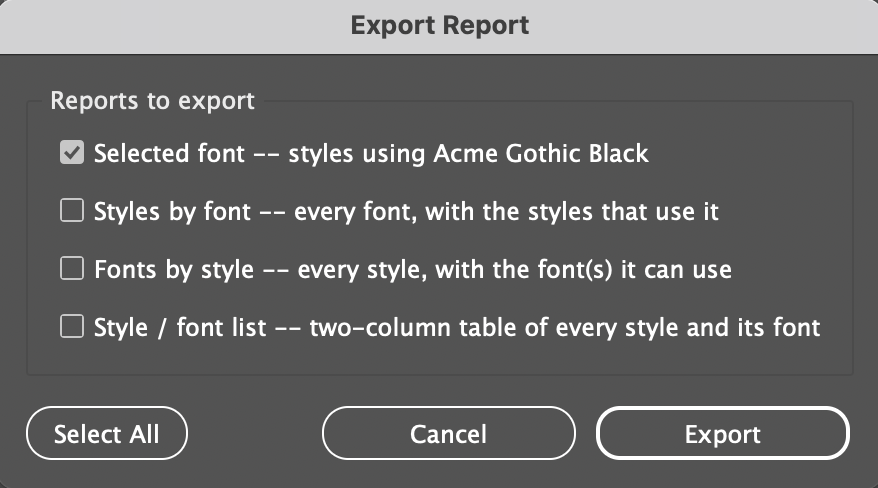Screen dimensions: 878x488
Task: Uncheck the Selected font Acme Gothic Black checkbox
Action: point(72,152)
